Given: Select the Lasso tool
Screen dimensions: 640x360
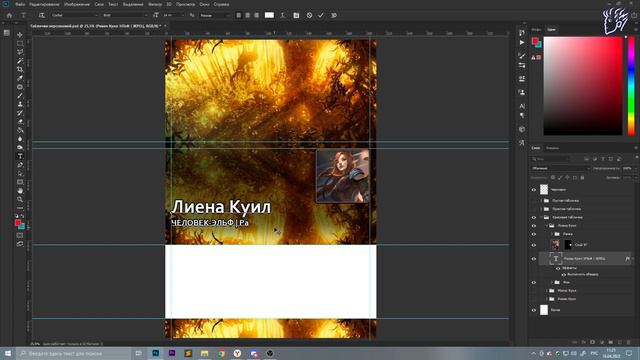Looking at the screenshot, I should (20, 52).
